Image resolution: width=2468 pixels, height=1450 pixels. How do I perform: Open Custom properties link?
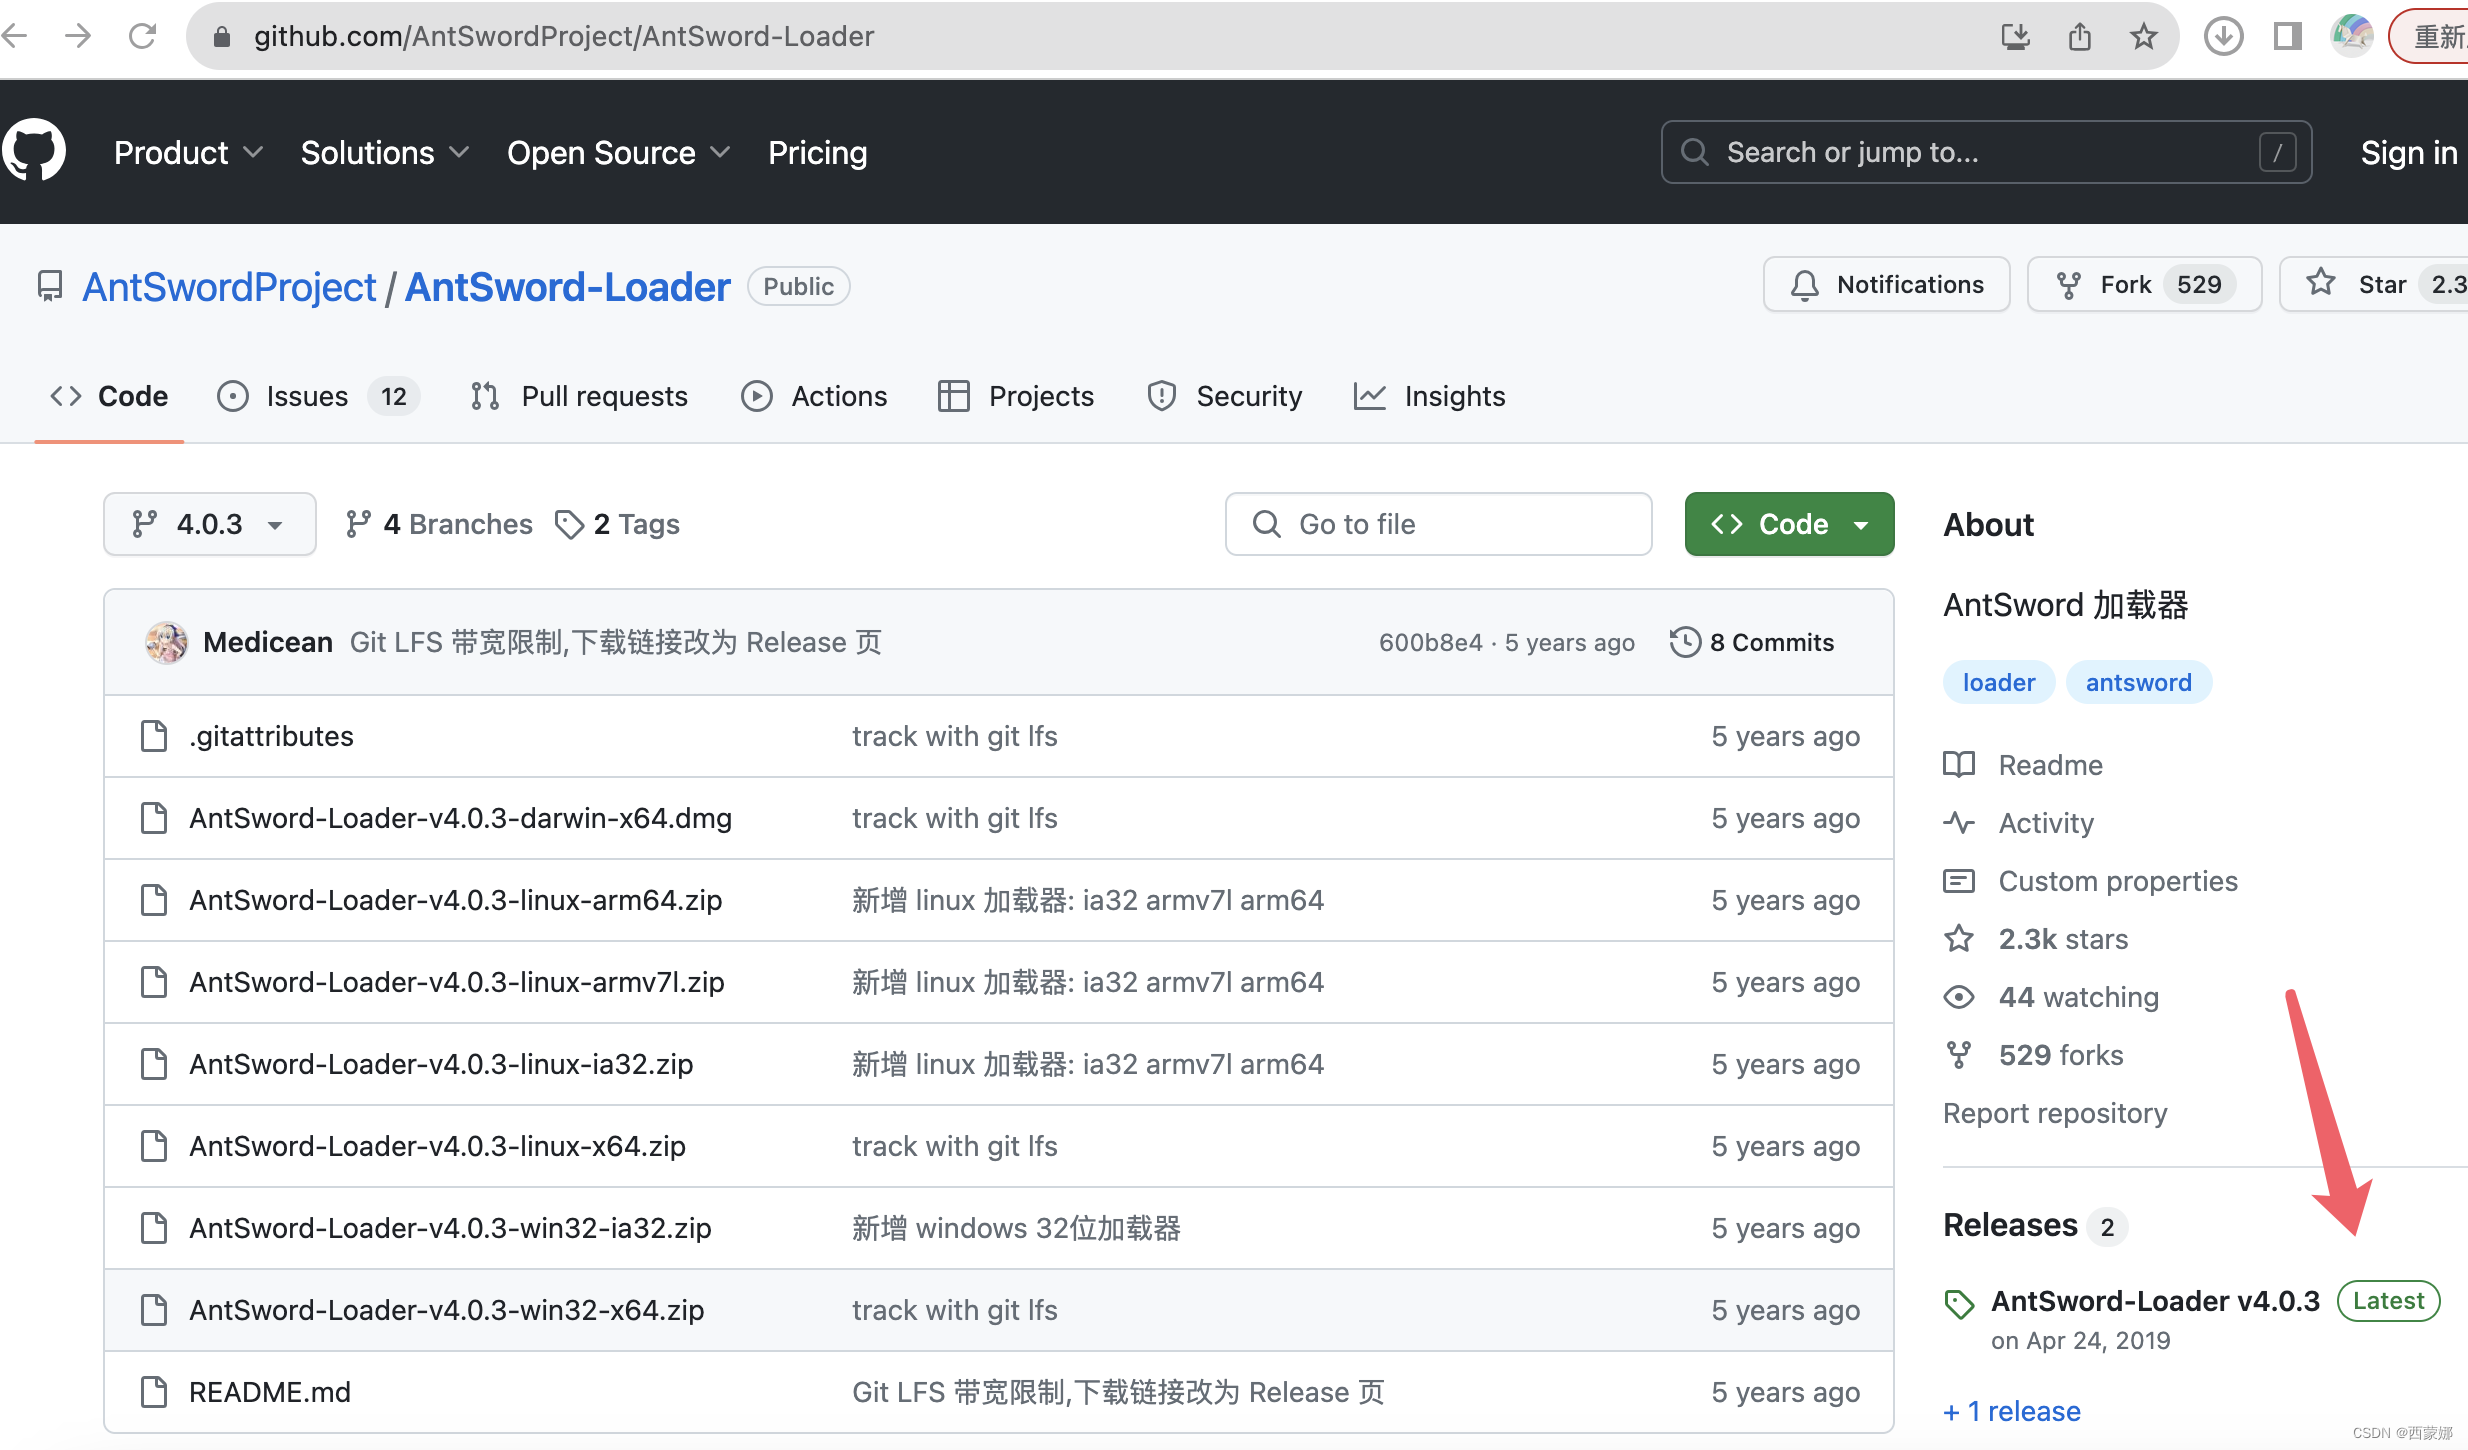click(x=2117, y=881)
